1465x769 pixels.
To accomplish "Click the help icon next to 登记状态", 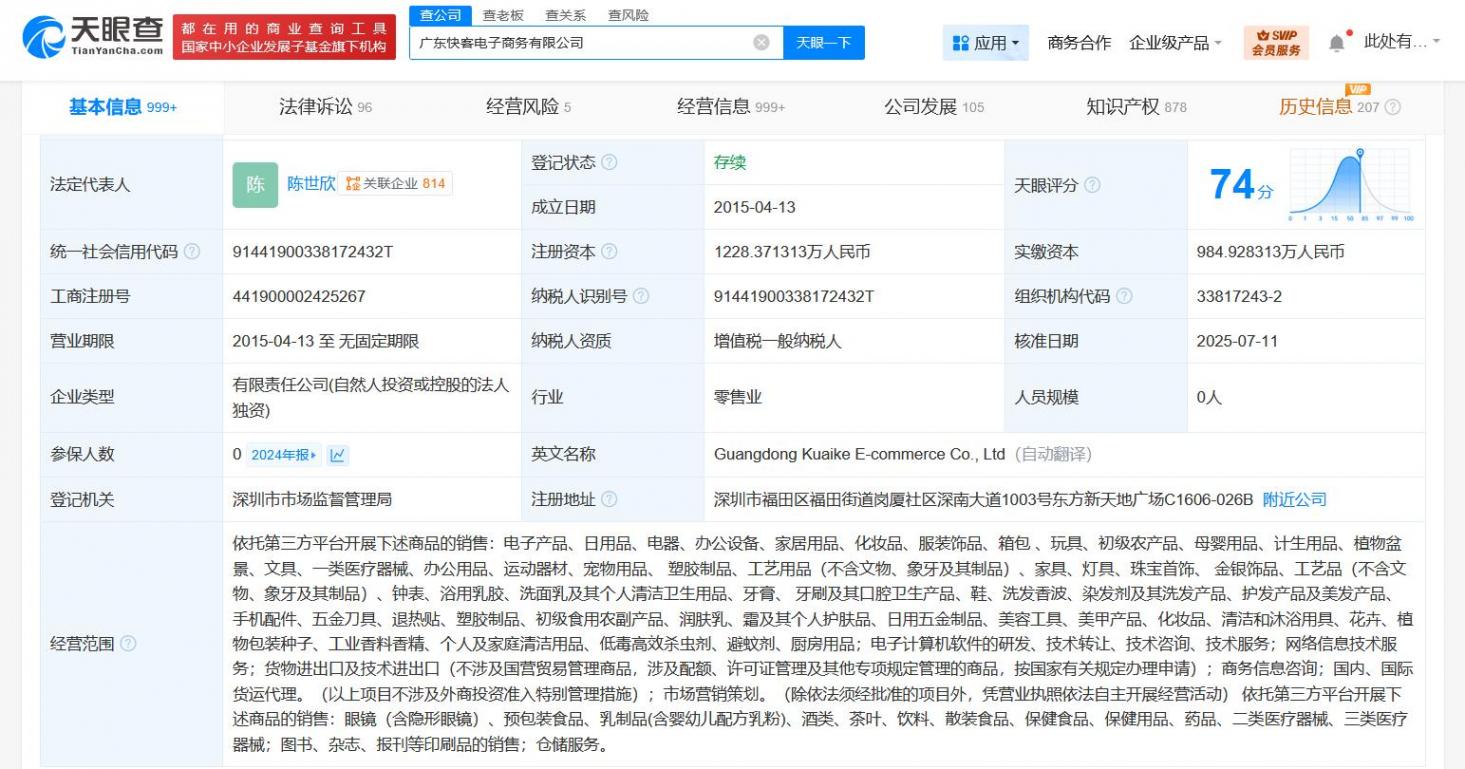I will tap(609, 163).
